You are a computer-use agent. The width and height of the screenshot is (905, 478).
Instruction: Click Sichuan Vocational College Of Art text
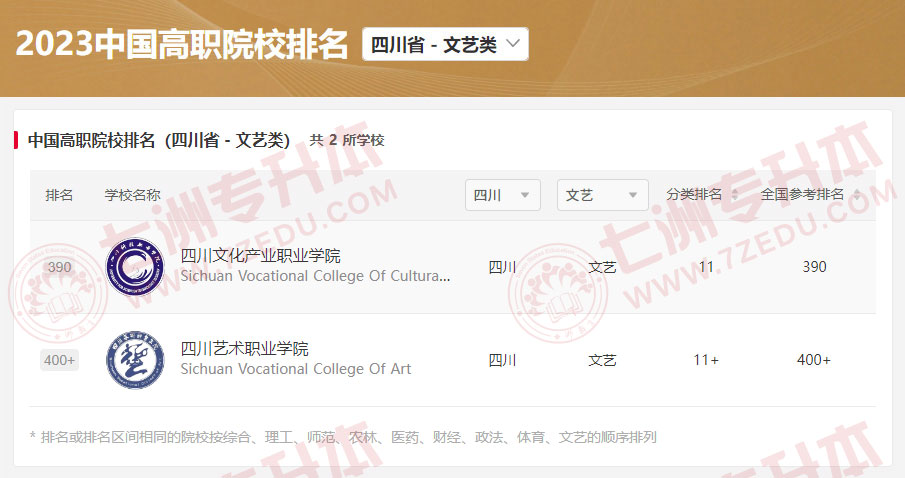296,369
